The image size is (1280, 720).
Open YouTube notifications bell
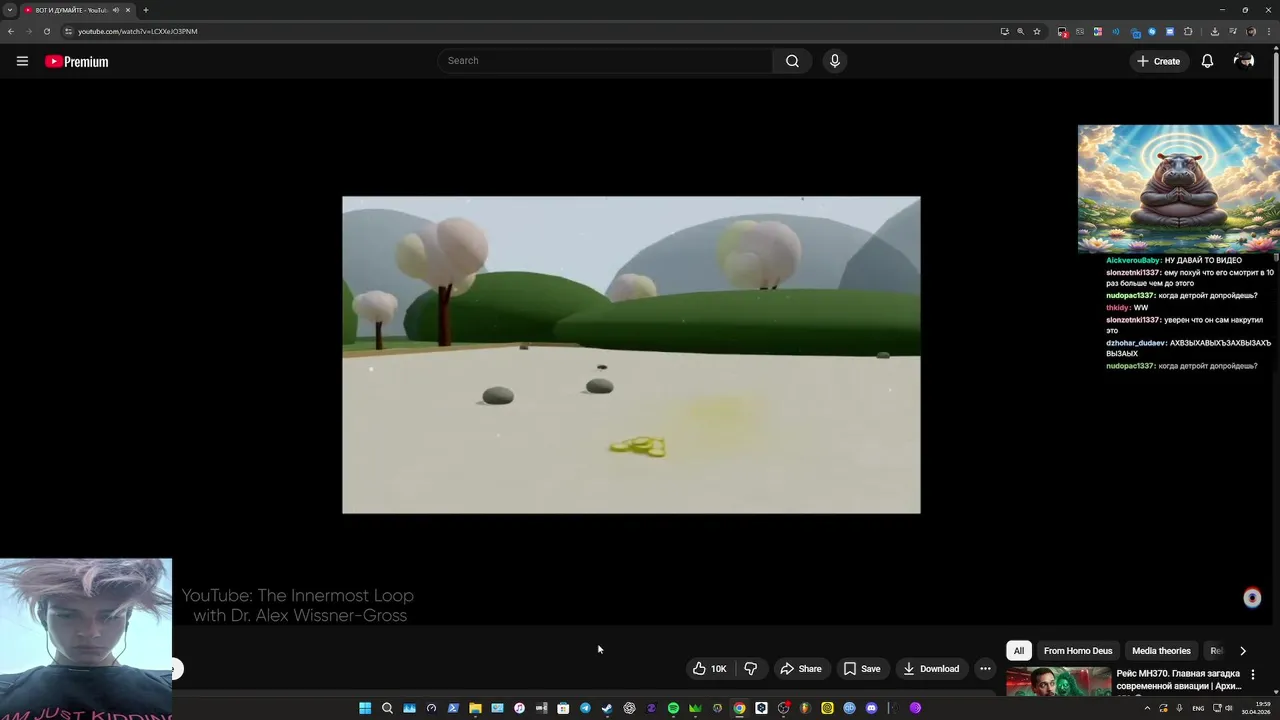click(1207, 61)
